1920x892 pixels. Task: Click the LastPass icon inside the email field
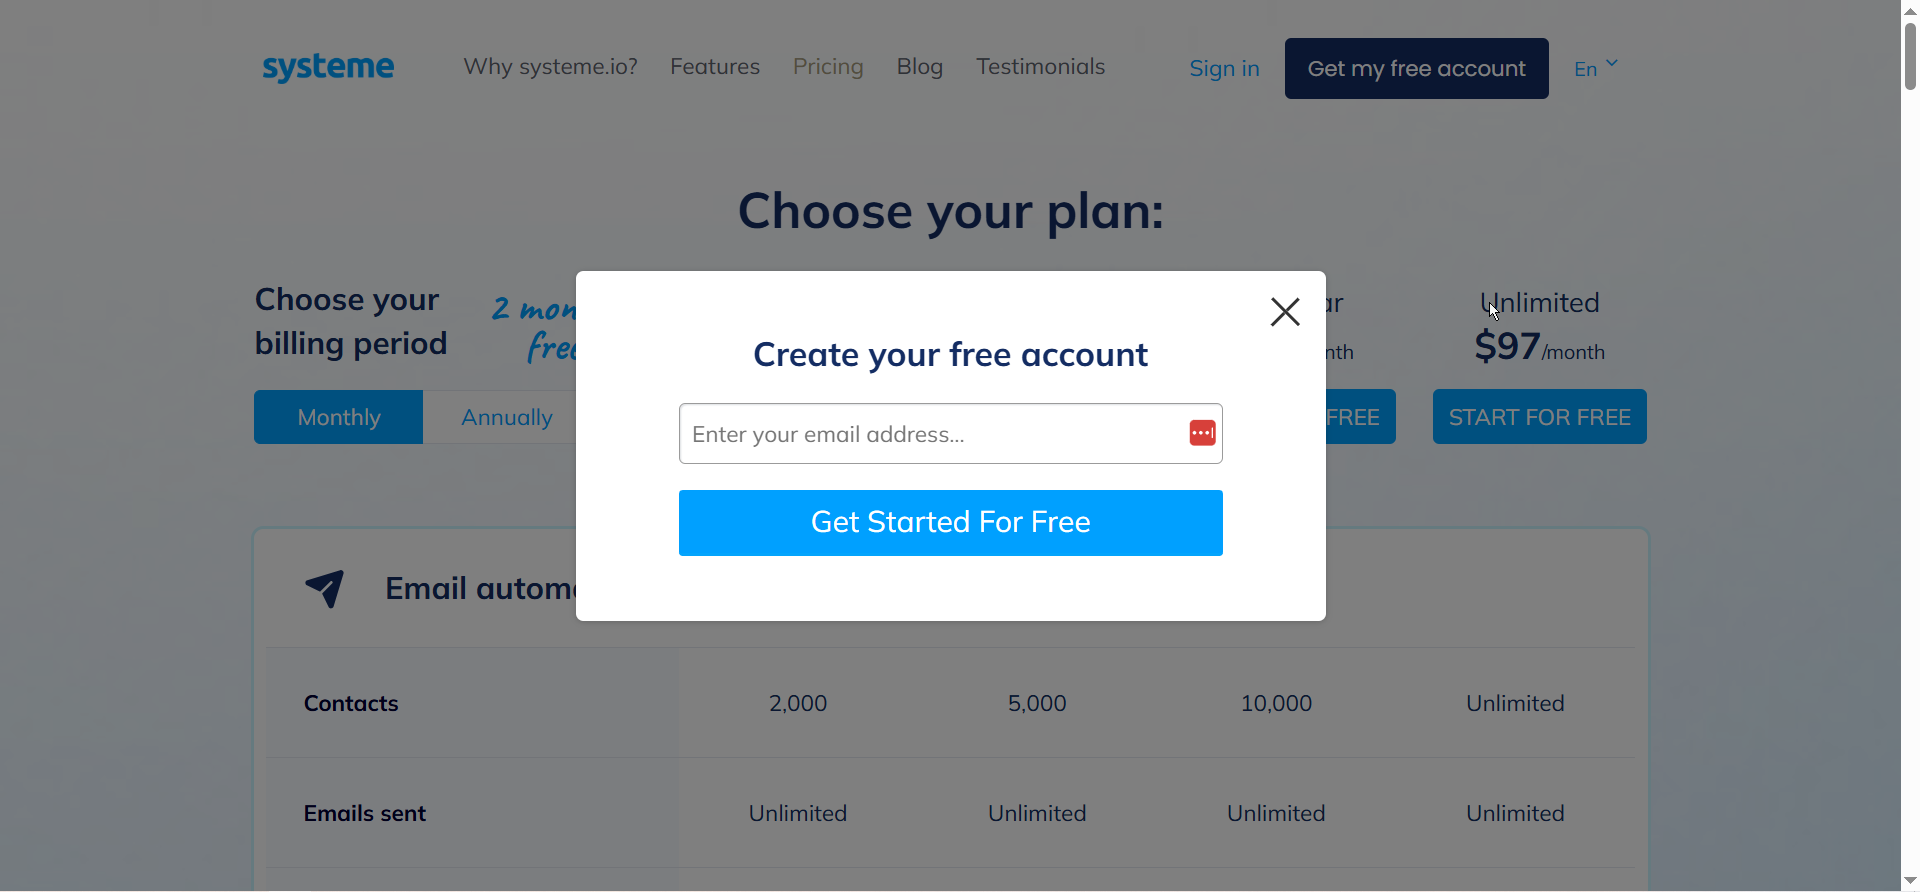click(1202, 433)
